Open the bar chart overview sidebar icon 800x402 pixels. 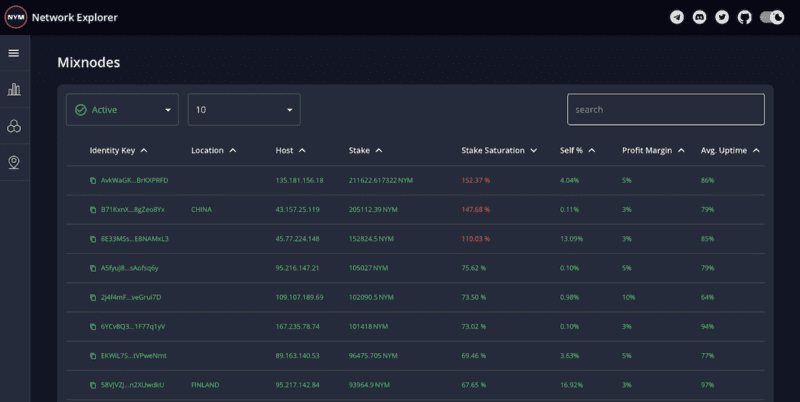click(14, 89)
